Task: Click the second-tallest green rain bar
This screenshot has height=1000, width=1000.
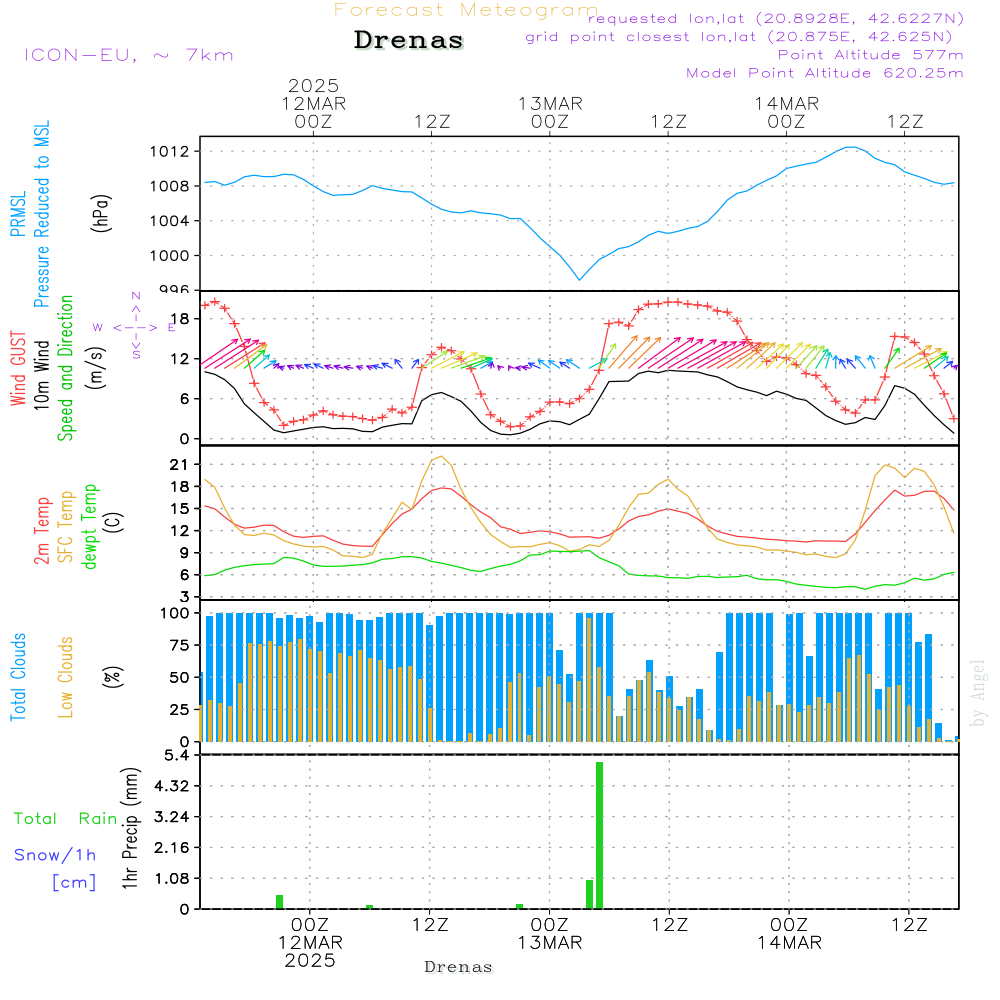Action: [x=589, y=893]
